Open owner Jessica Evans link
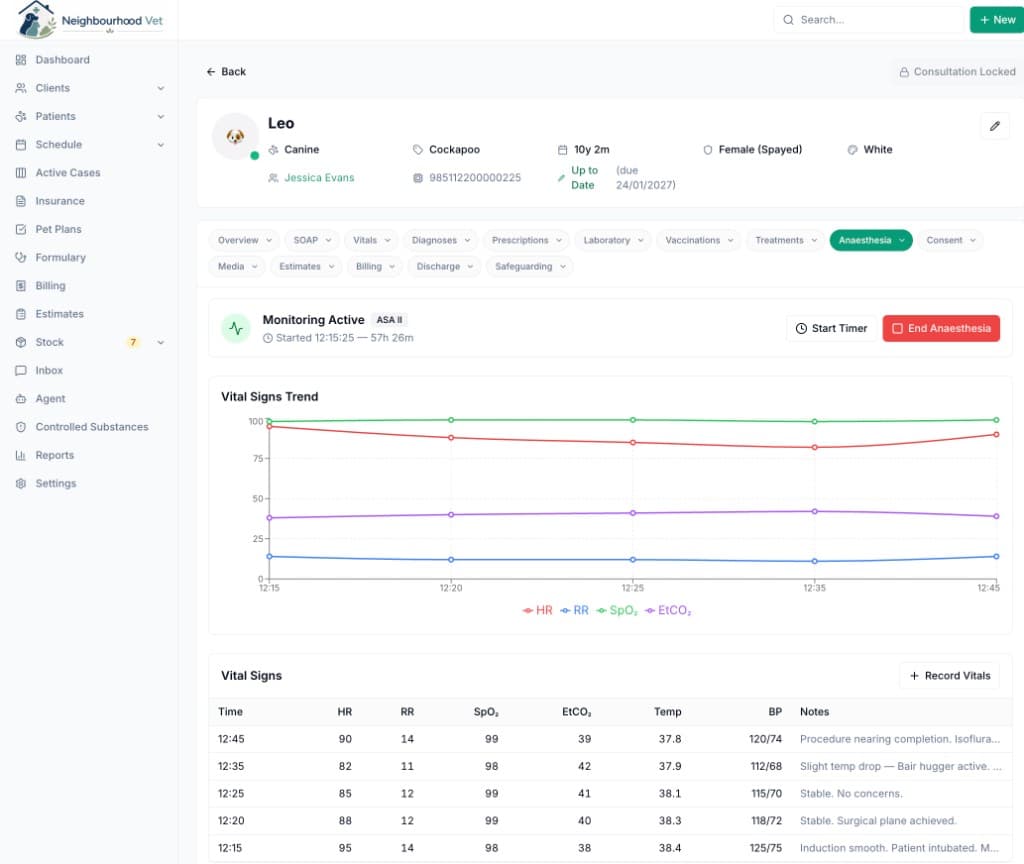This screenshot has width=1024, height=864. tap(319, 178)
